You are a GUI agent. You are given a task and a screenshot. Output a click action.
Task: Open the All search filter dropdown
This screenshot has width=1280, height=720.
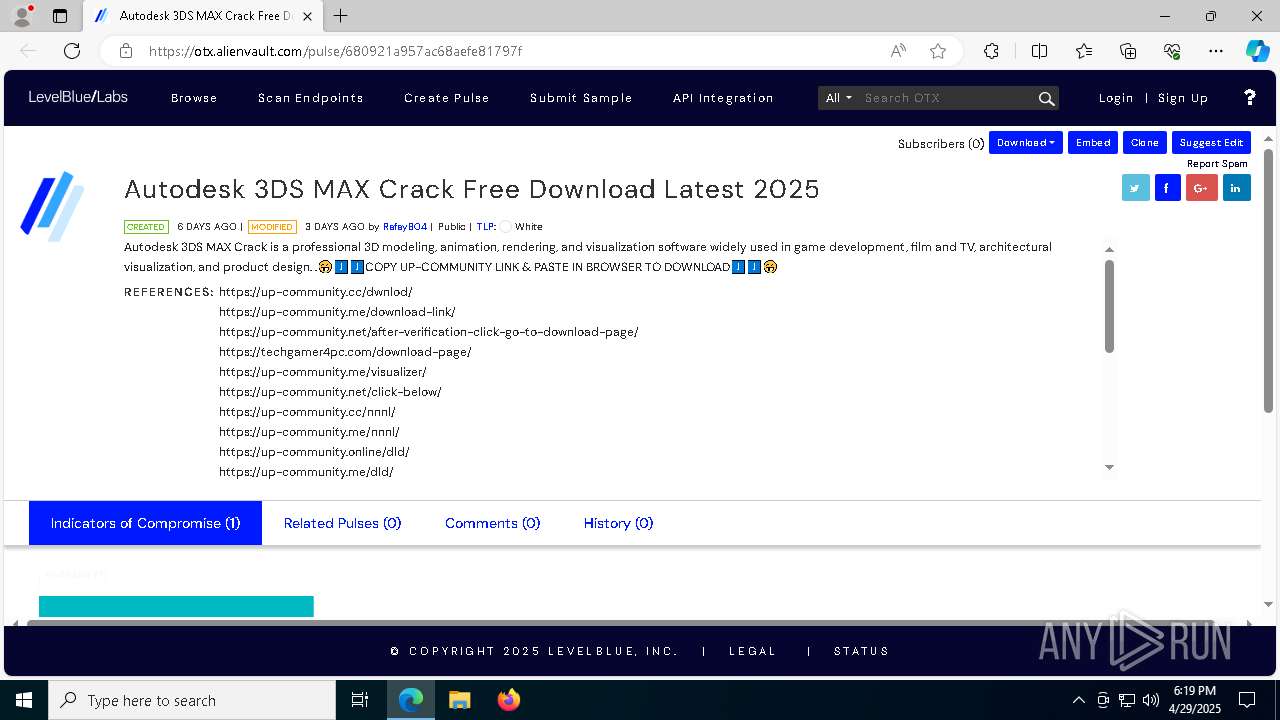point(838,98)
